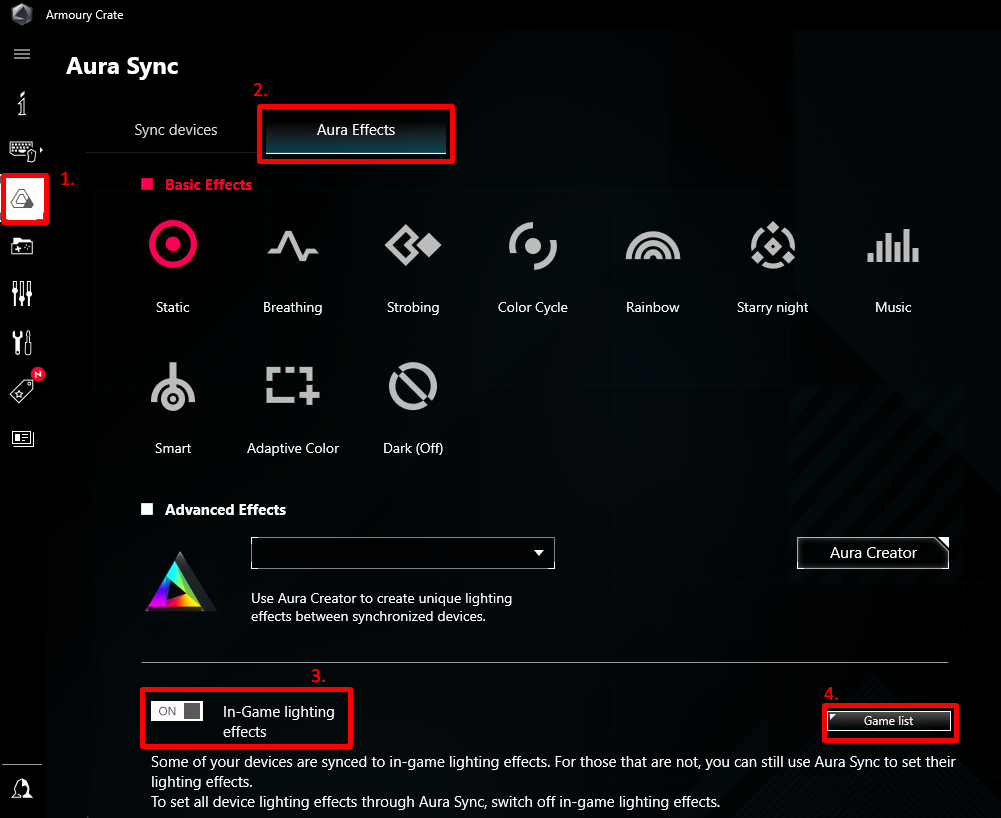The height and width of the screenshot is (818, 1001).
Task: Open the Advanced Effects dropdown
Action: (402, 553)
